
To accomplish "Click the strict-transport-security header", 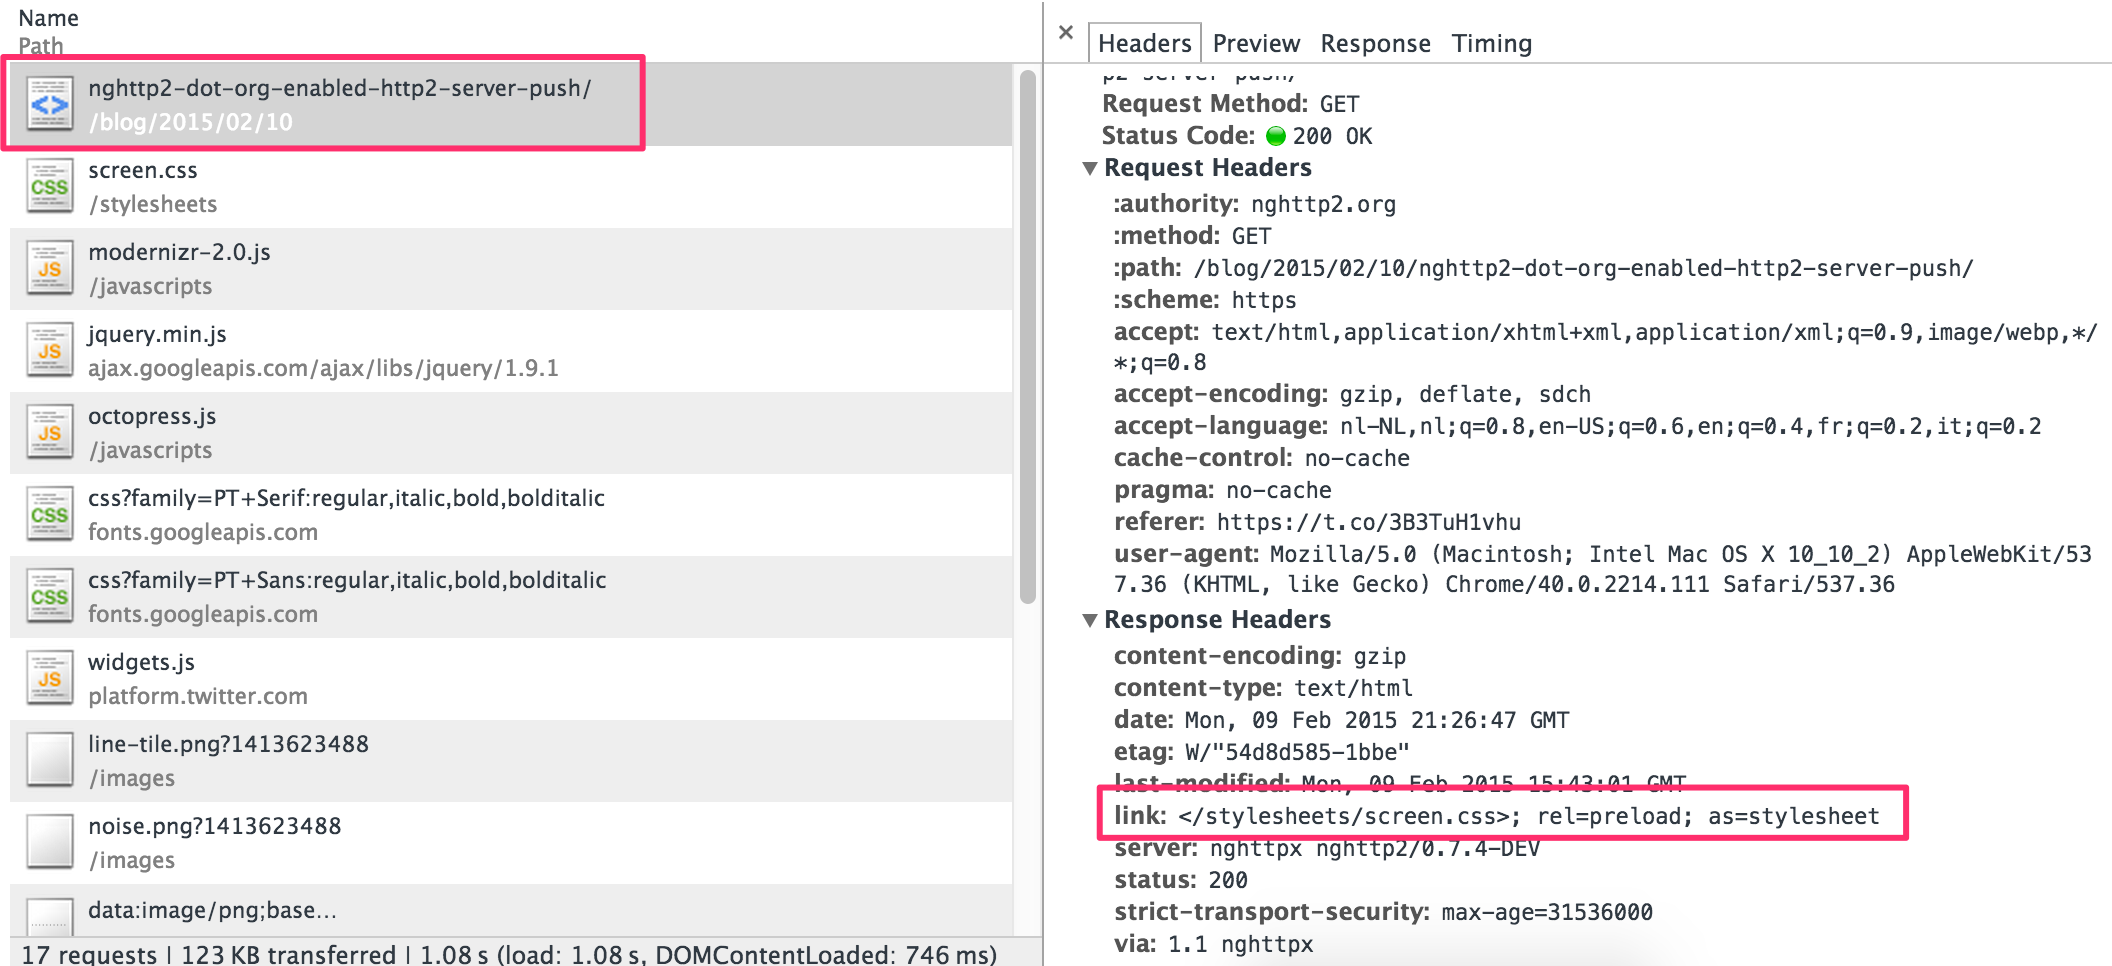I will (1383, 912).
